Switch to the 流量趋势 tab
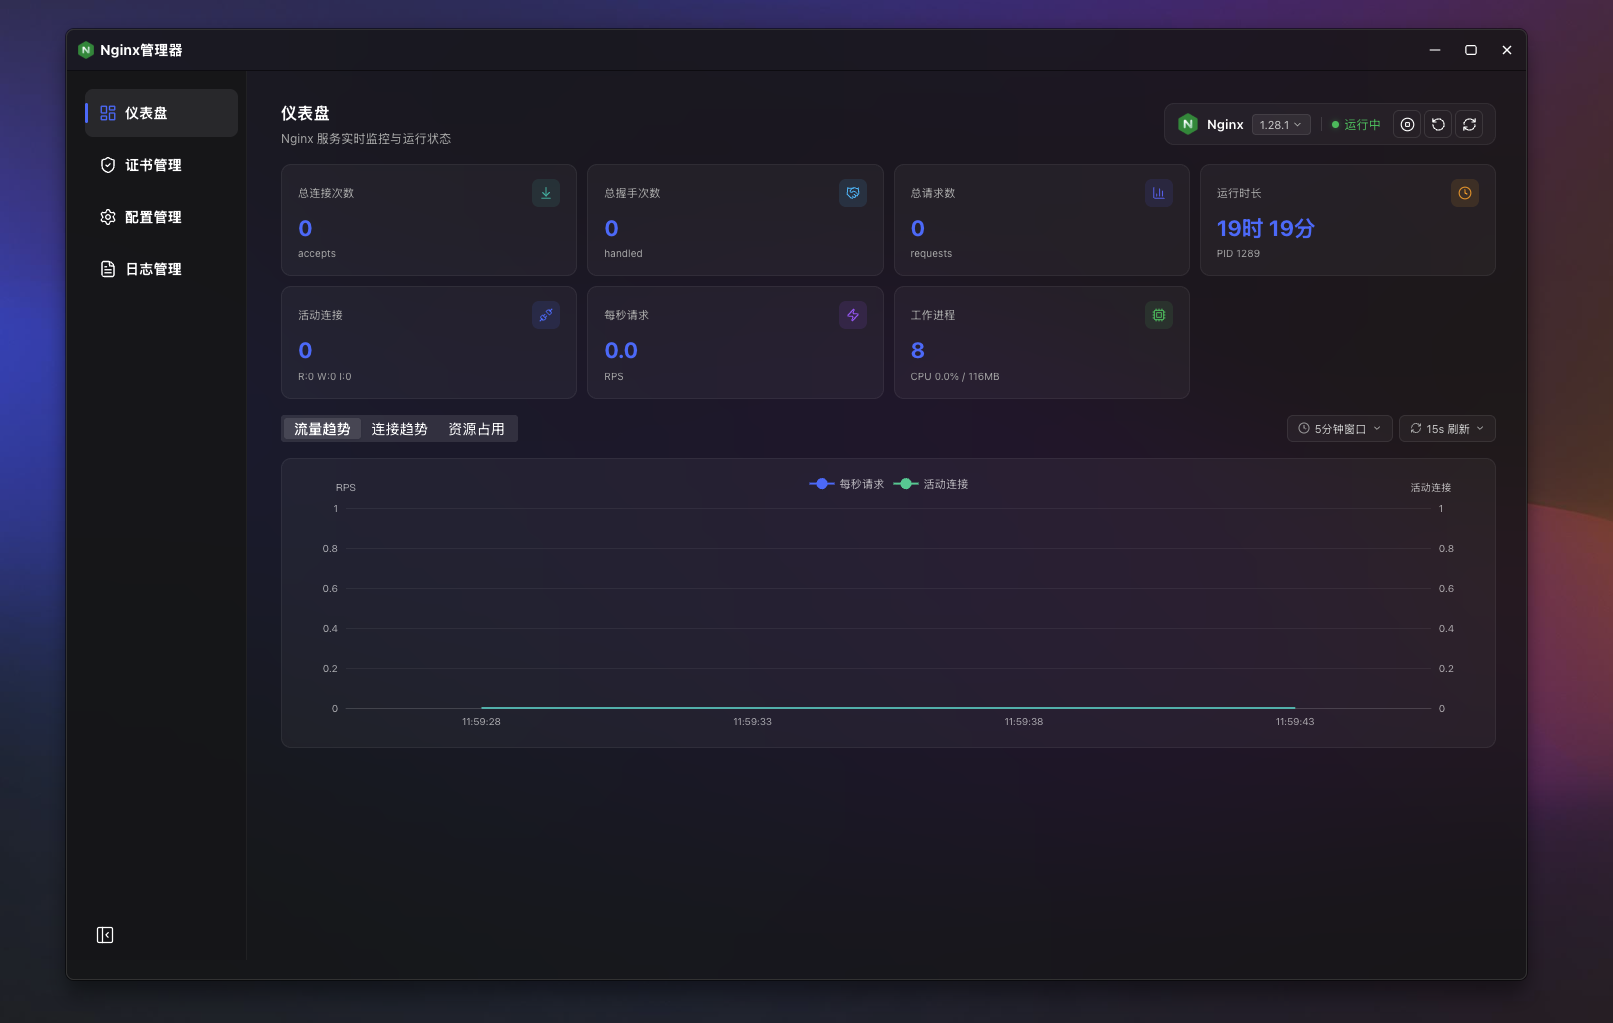This screenshot has height=1023, width=1613. [322, 429]
